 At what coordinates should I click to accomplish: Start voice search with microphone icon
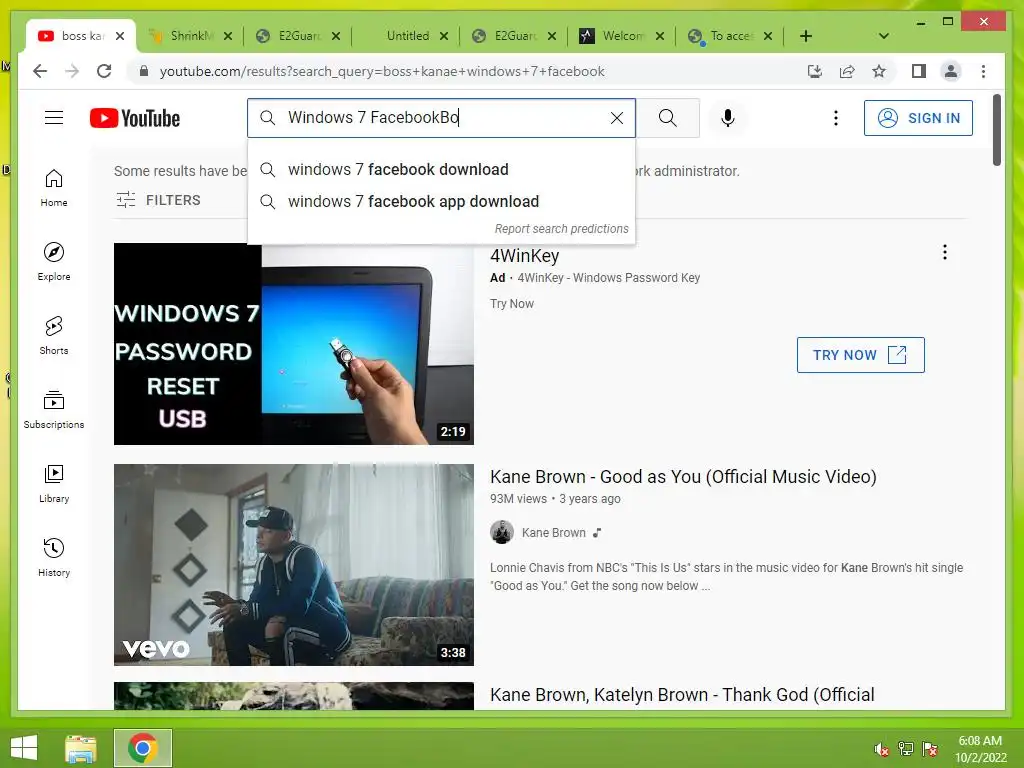click(728, 118)
